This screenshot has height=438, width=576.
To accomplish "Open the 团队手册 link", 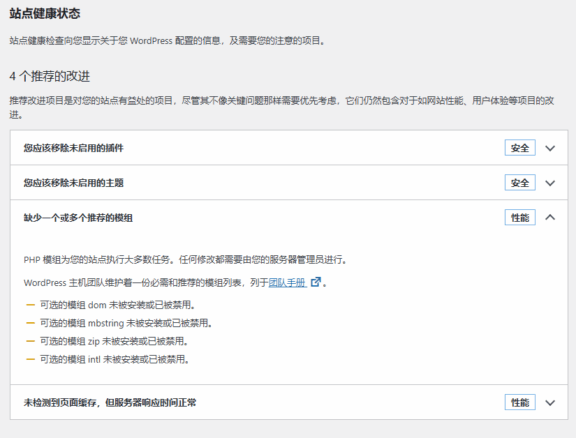I will click(x=287, y=283).
